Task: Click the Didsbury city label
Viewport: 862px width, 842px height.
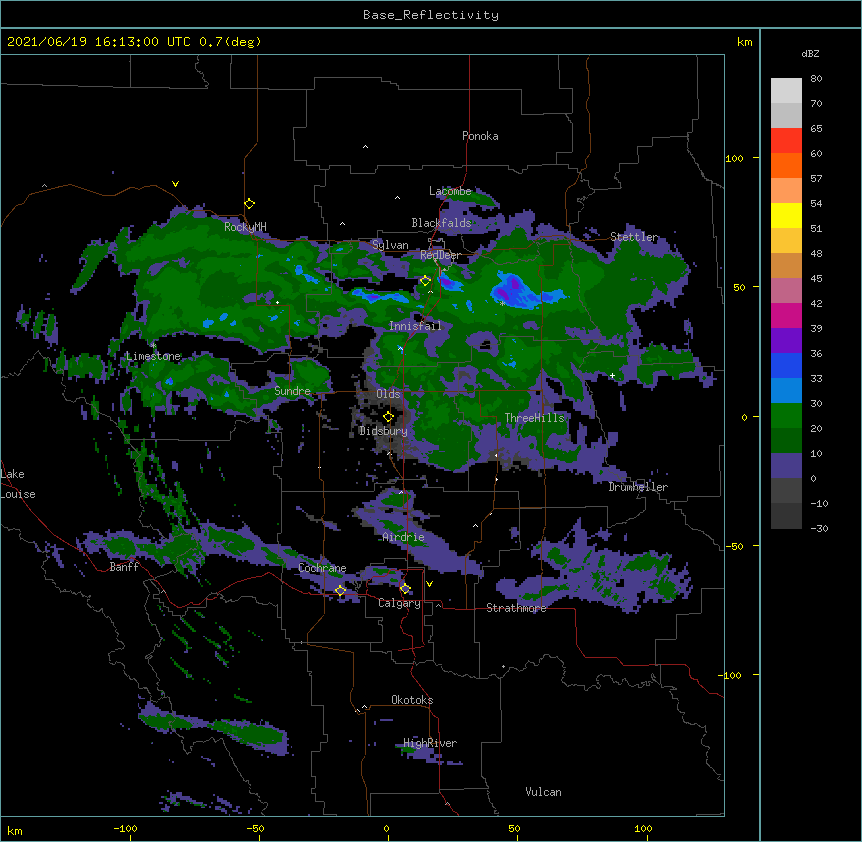Action: click(x=383, y=431)
